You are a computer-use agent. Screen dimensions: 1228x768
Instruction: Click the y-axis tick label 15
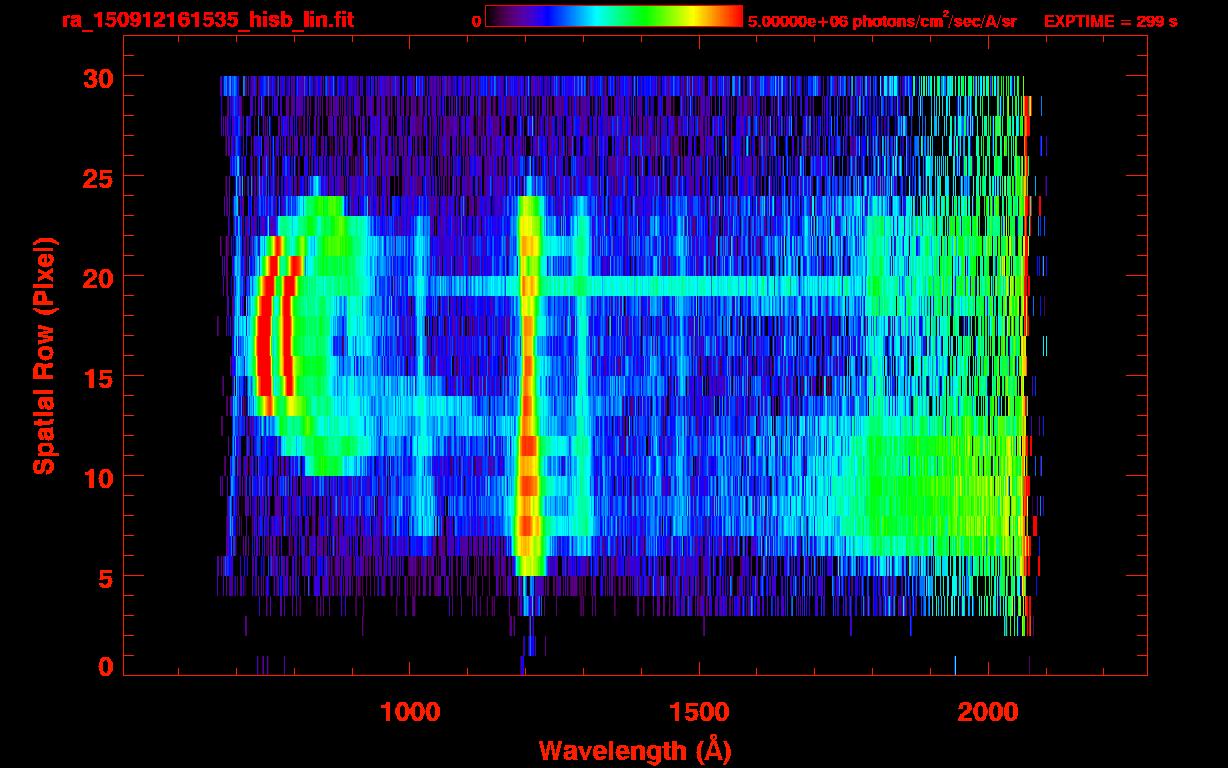pos(99,376)
